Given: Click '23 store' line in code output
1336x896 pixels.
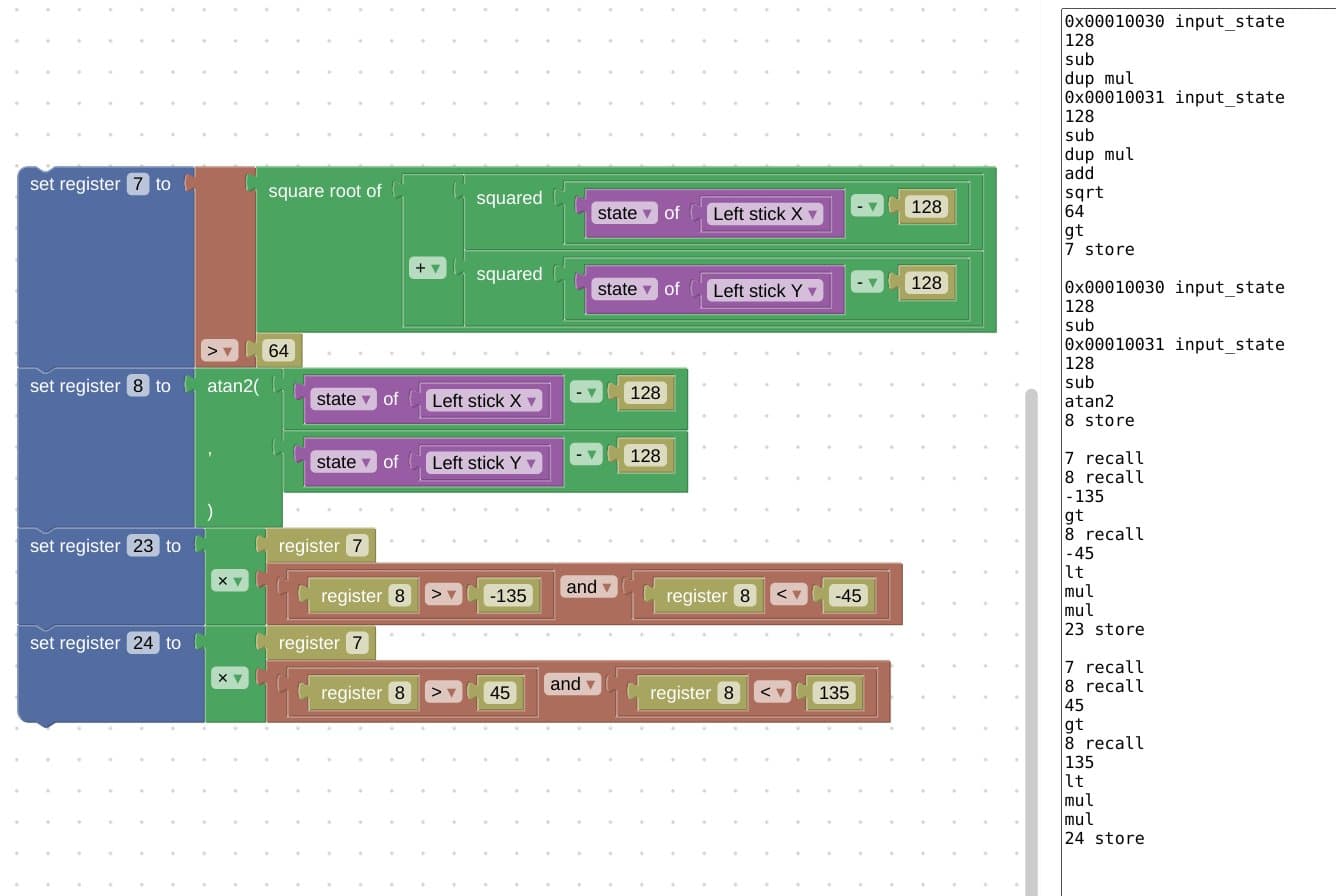Looking at the screenshot, I should click(1105, 629).
